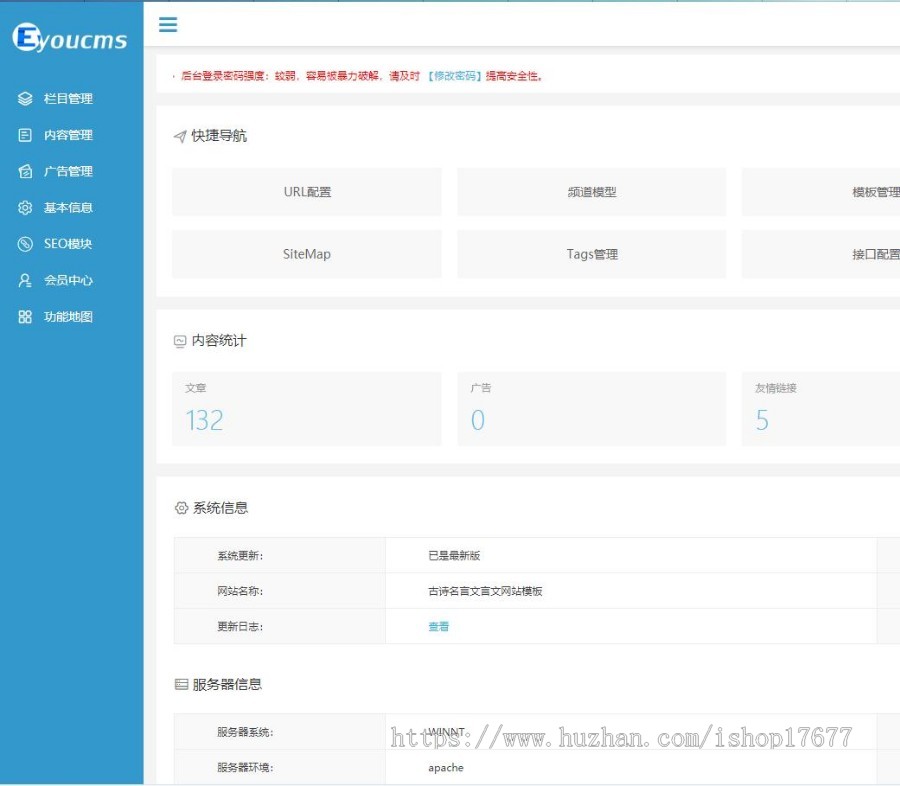Click the 栏目管理 layers icon
This screenshot has height=786, width=900.
25,99
